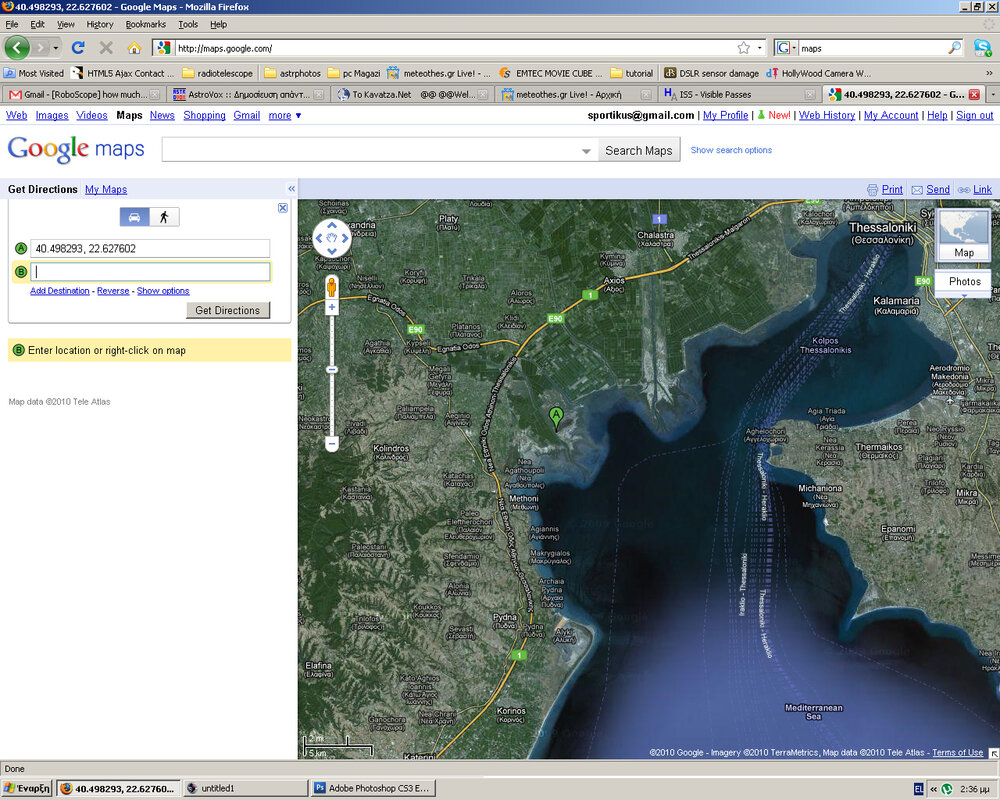Click the Pegman Street View icon
The image size is (1000, 800).
332,287
